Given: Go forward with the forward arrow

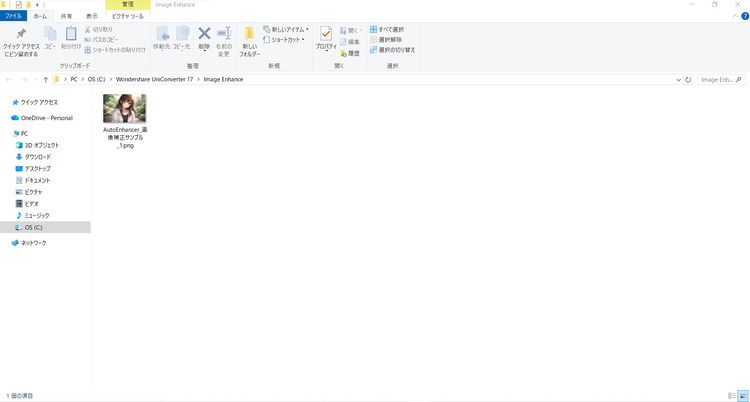Looking at the screenshot, I should (x=24, y=80).
